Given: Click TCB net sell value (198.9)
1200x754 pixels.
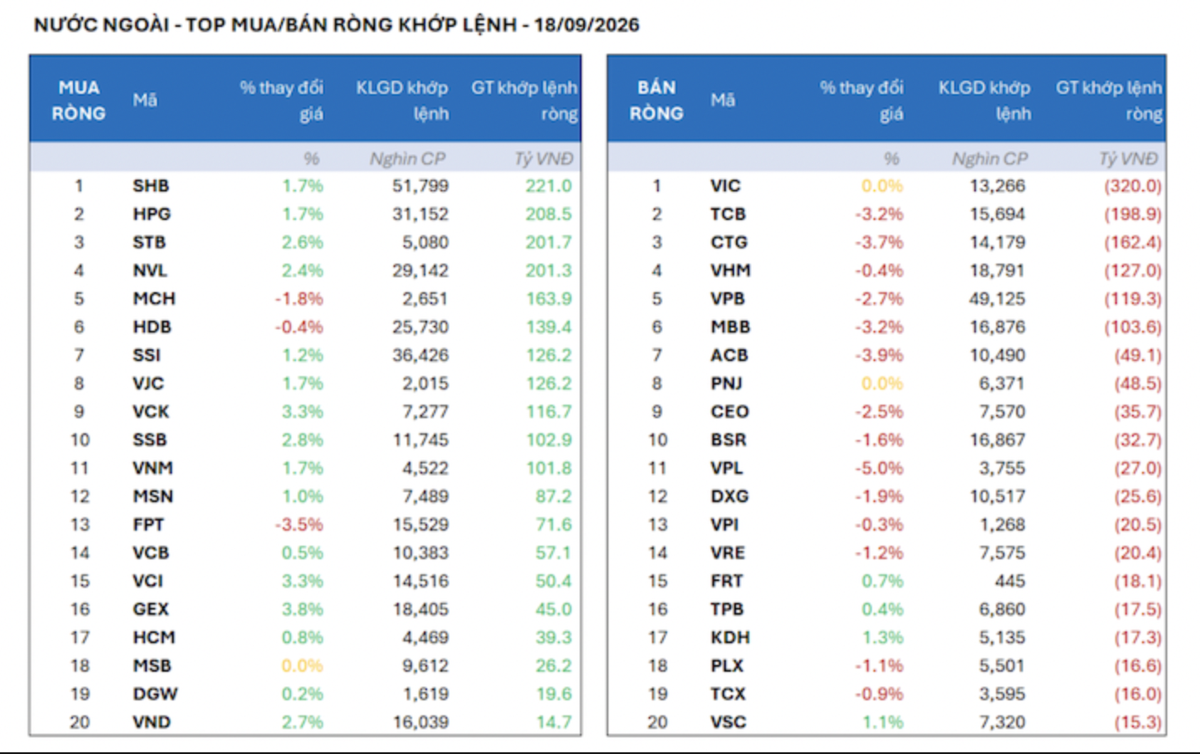Looking at the screenshot, I should [1132, 214].
